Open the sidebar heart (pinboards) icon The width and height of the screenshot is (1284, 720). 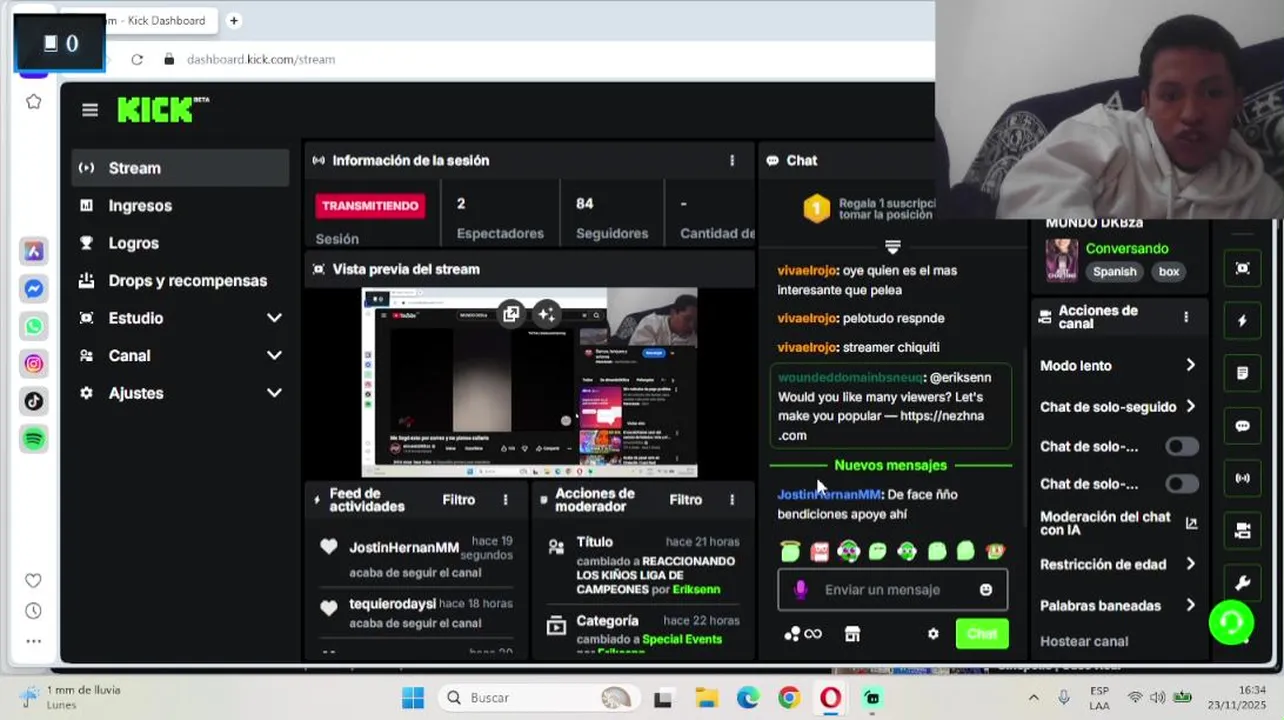(x=33, y=580)
